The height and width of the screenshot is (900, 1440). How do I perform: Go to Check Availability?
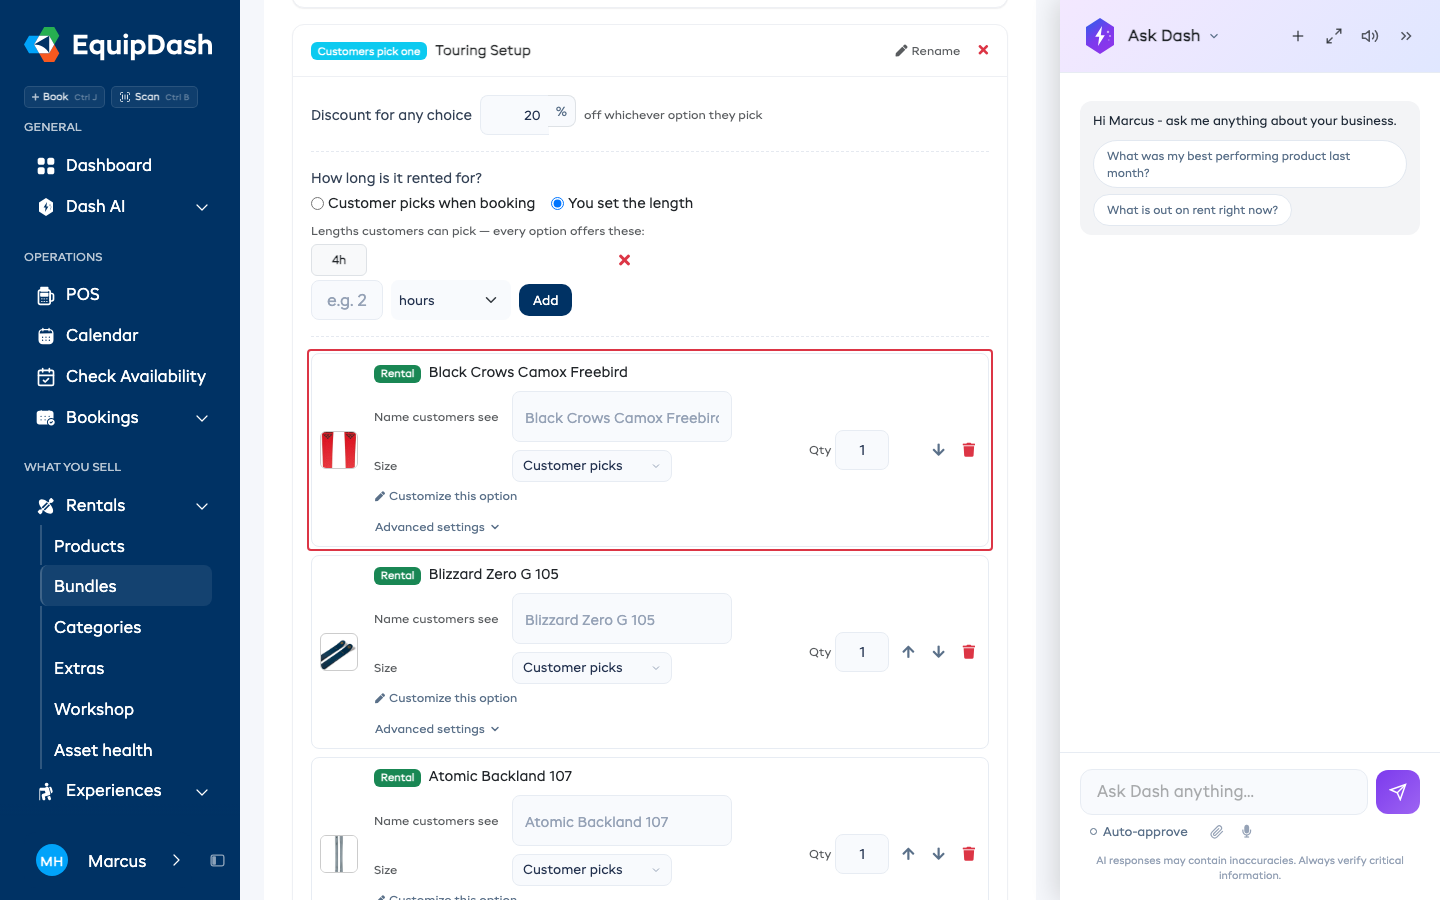pos(120,377)
